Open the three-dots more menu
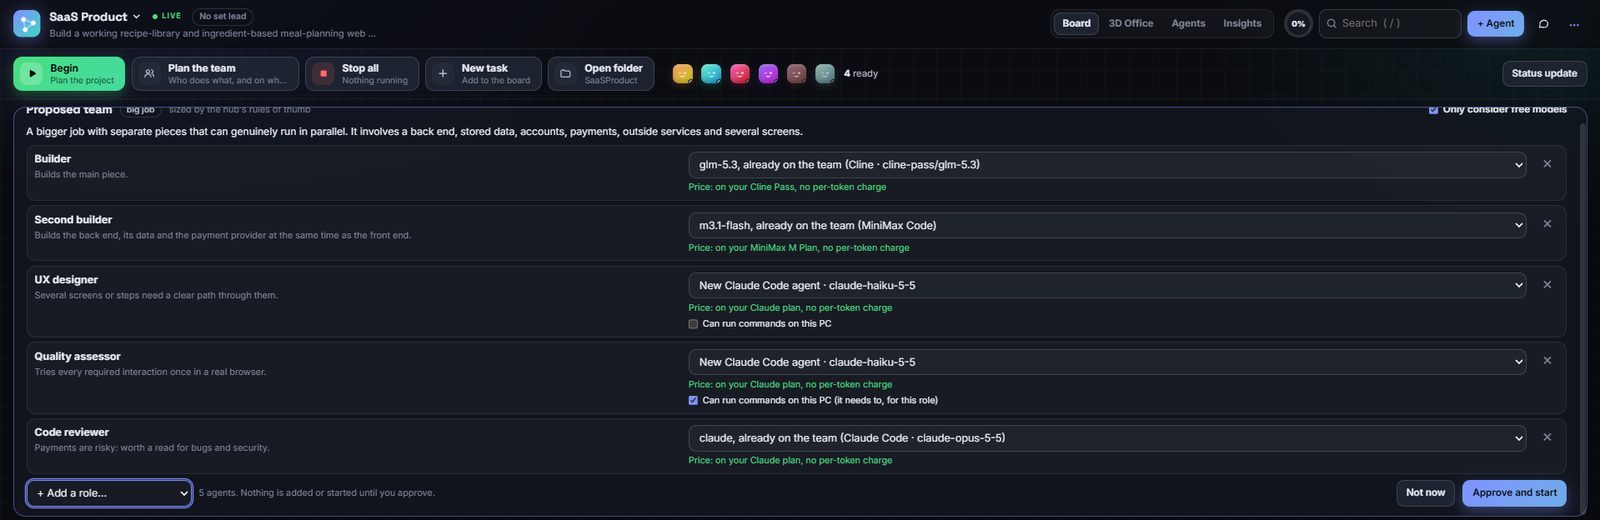Image resolution: width=1600 pixels, height=520 pixels. click(x=1574, y=24)
